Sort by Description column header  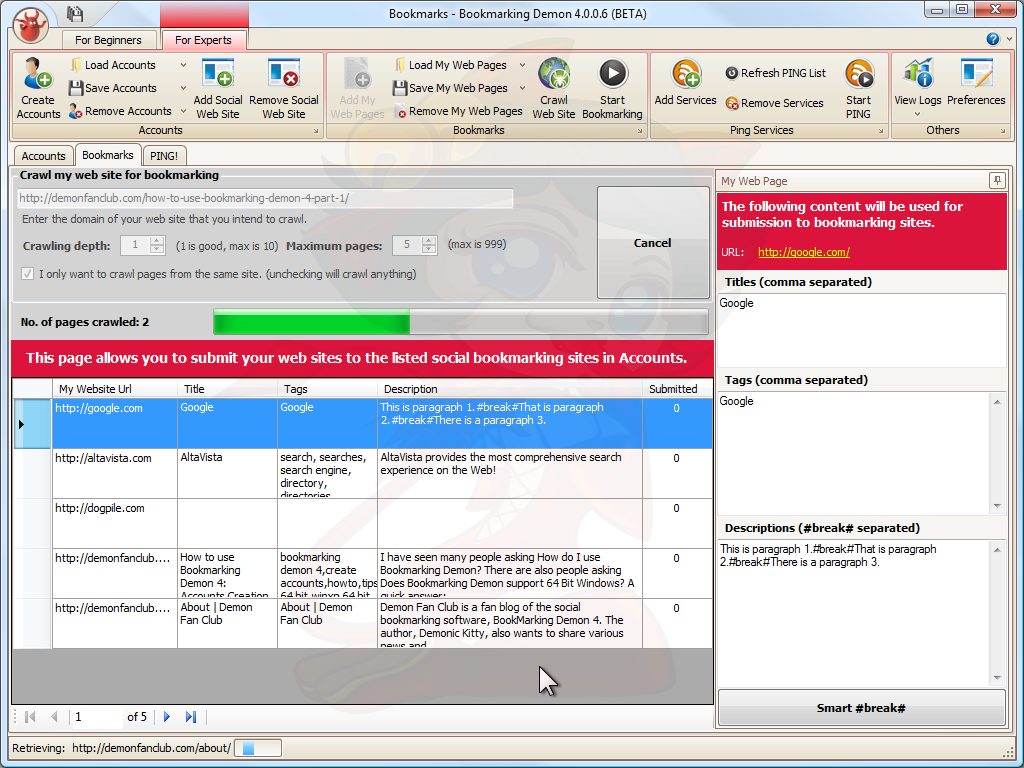(x=510, y=389)
